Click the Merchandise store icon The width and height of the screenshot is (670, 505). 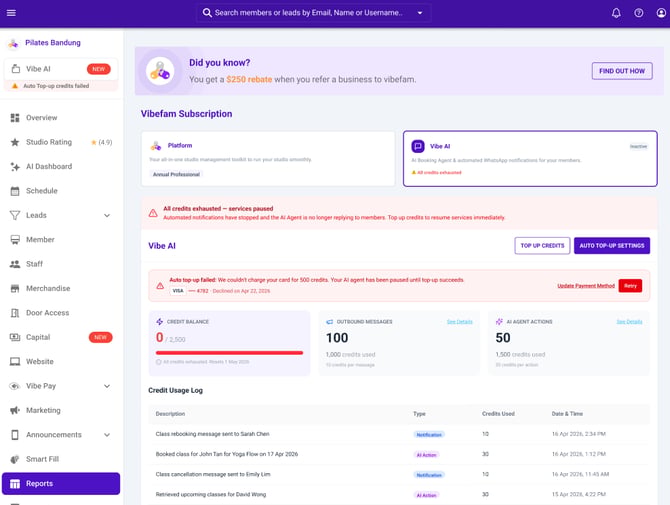click(x=15, y=288)
